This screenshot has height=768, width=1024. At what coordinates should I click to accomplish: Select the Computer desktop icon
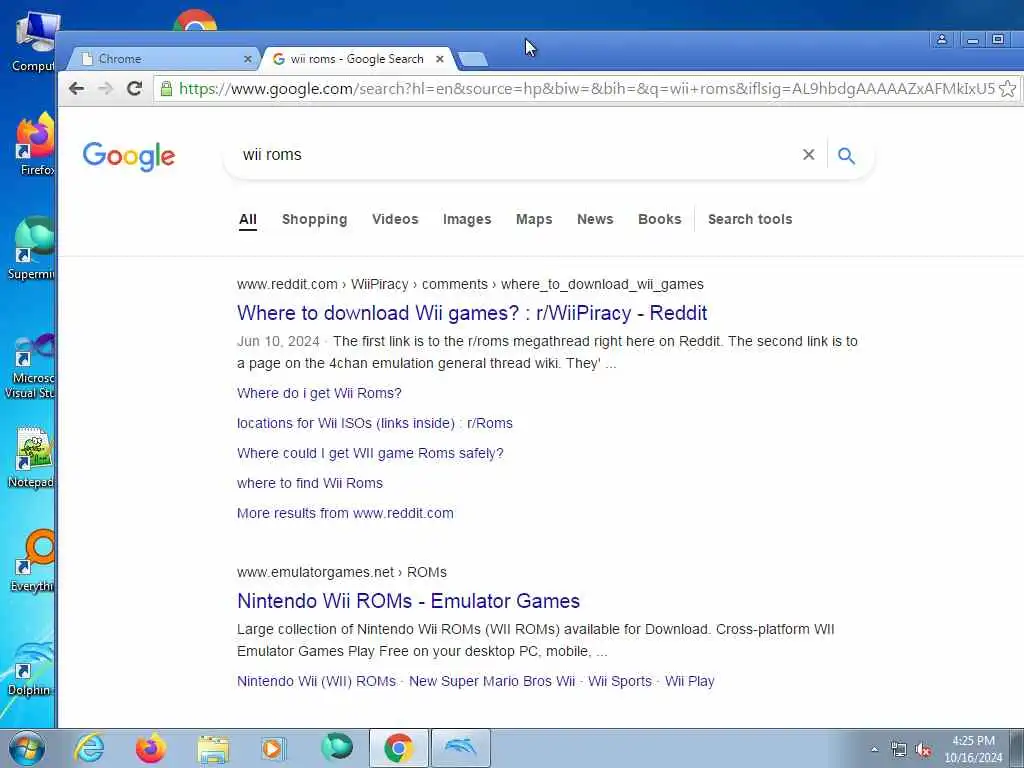[34, 42]
